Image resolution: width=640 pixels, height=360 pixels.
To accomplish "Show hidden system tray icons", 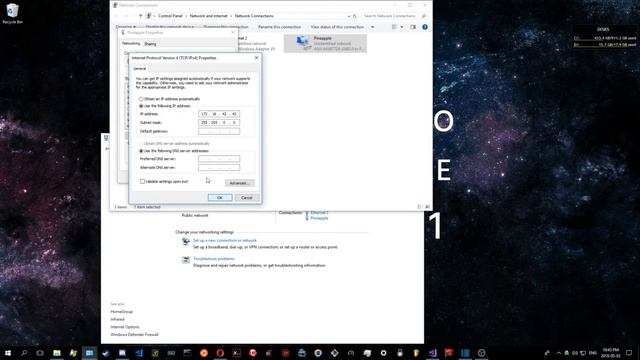I will point(559,353).
